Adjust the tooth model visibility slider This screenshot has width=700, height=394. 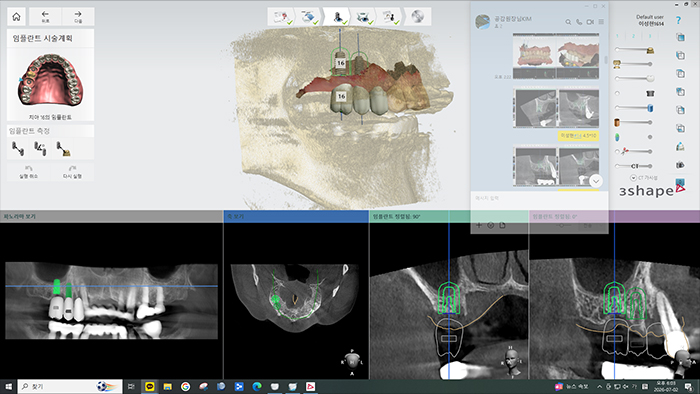click(x=634, y=64)
